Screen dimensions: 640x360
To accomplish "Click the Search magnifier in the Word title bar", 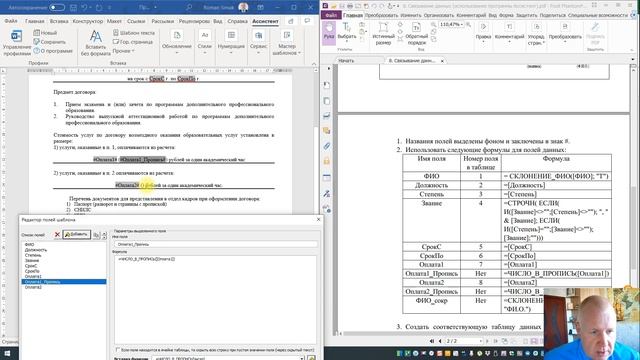I will tap(189, 7).
